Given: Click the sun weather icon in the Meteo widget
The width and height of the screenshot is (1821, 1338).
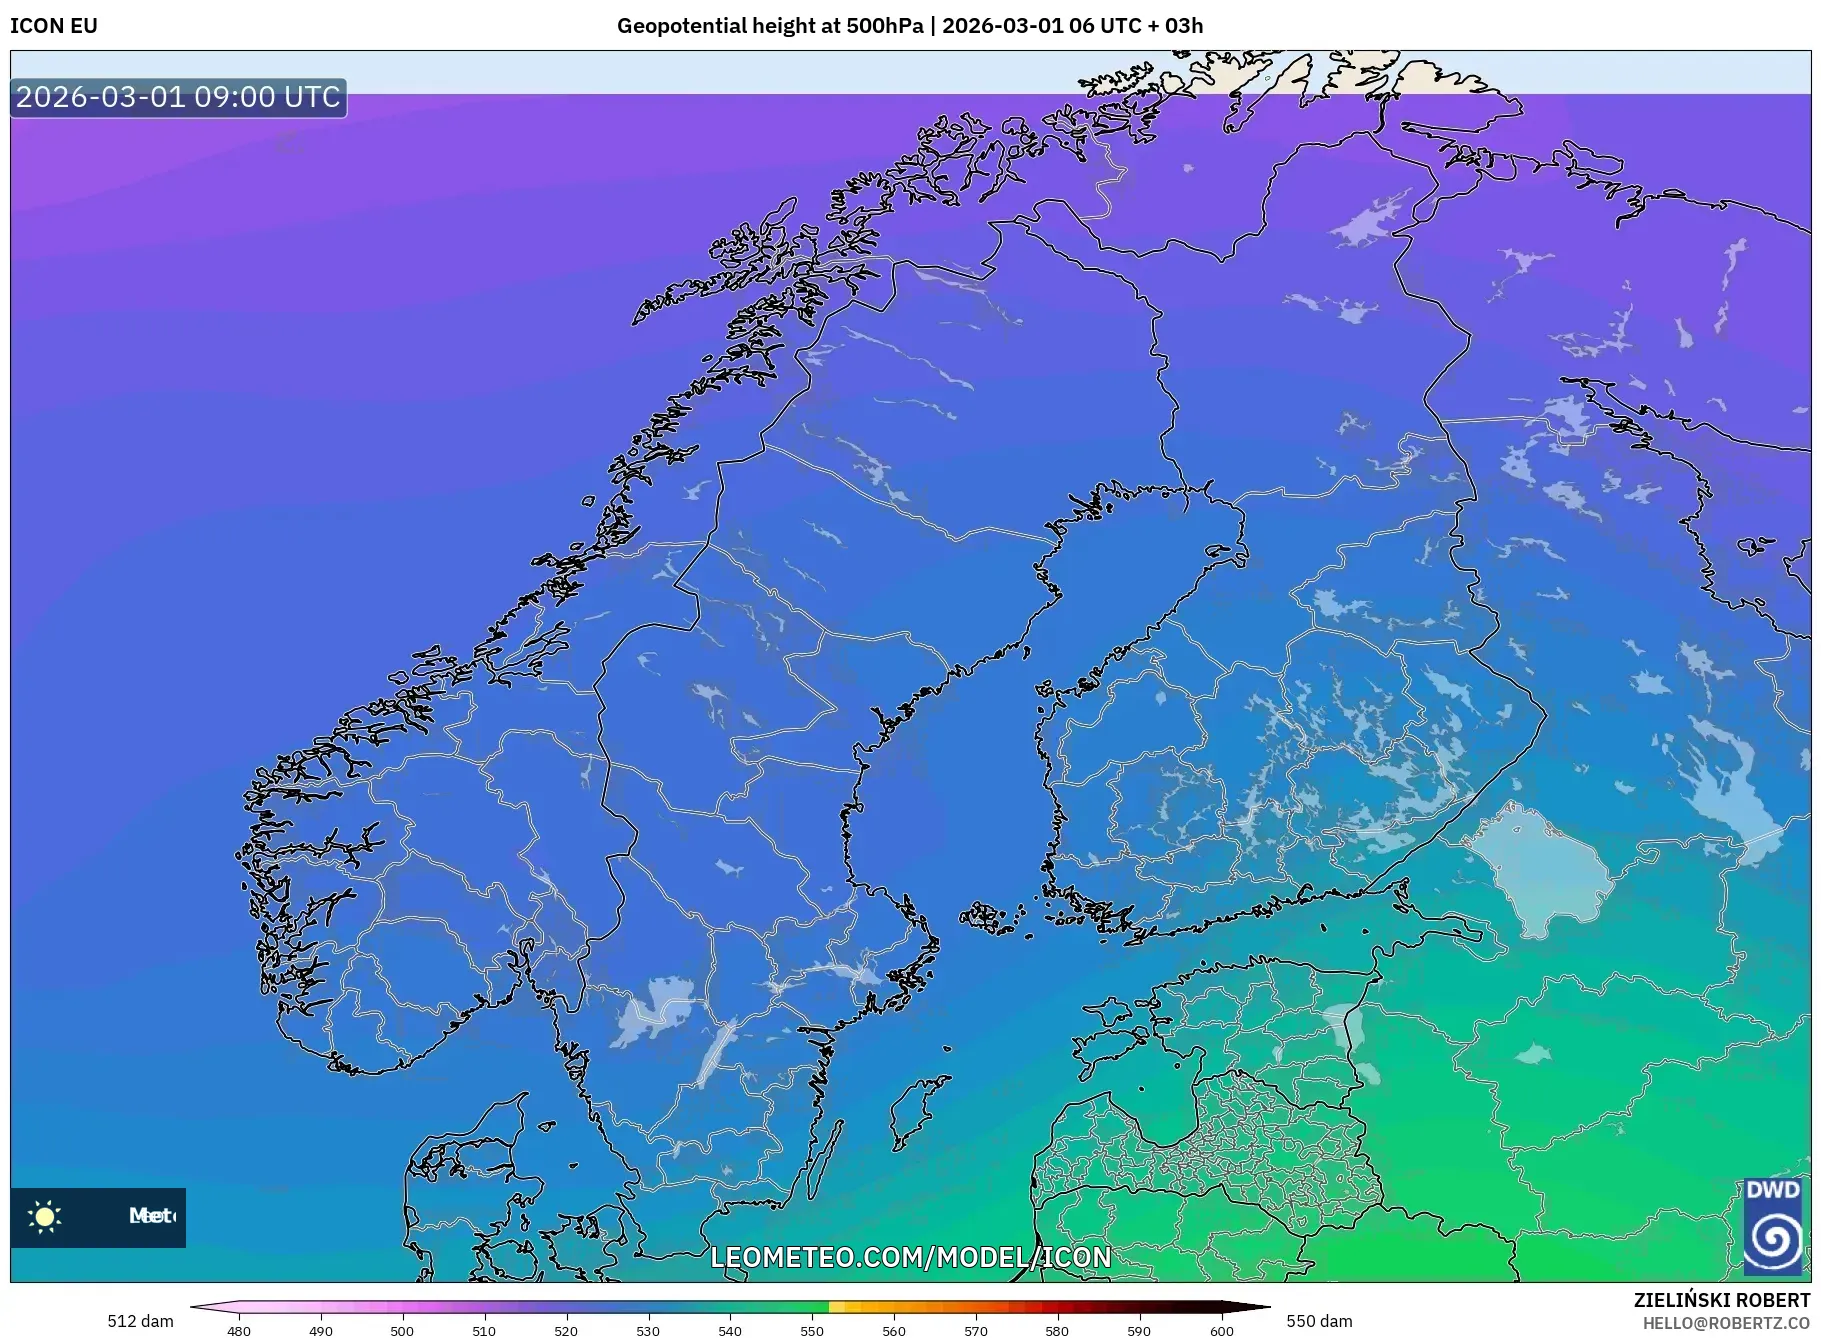Looking at the screenshot, I should pyautogui.click(x=46, y=1216).
